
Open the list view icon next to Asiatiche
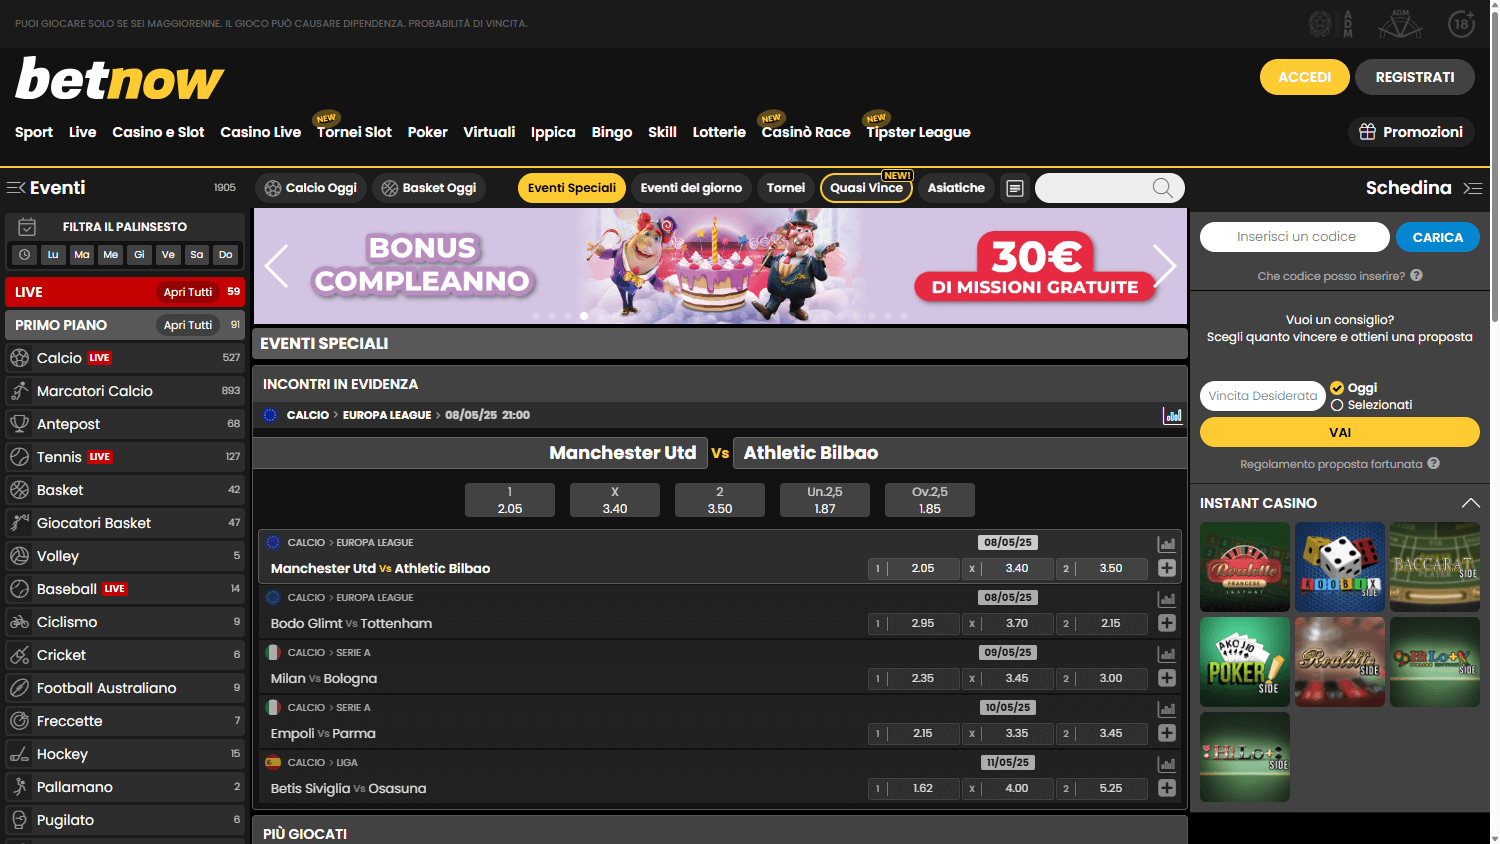pyautogui.click(x=1015, y=188)
